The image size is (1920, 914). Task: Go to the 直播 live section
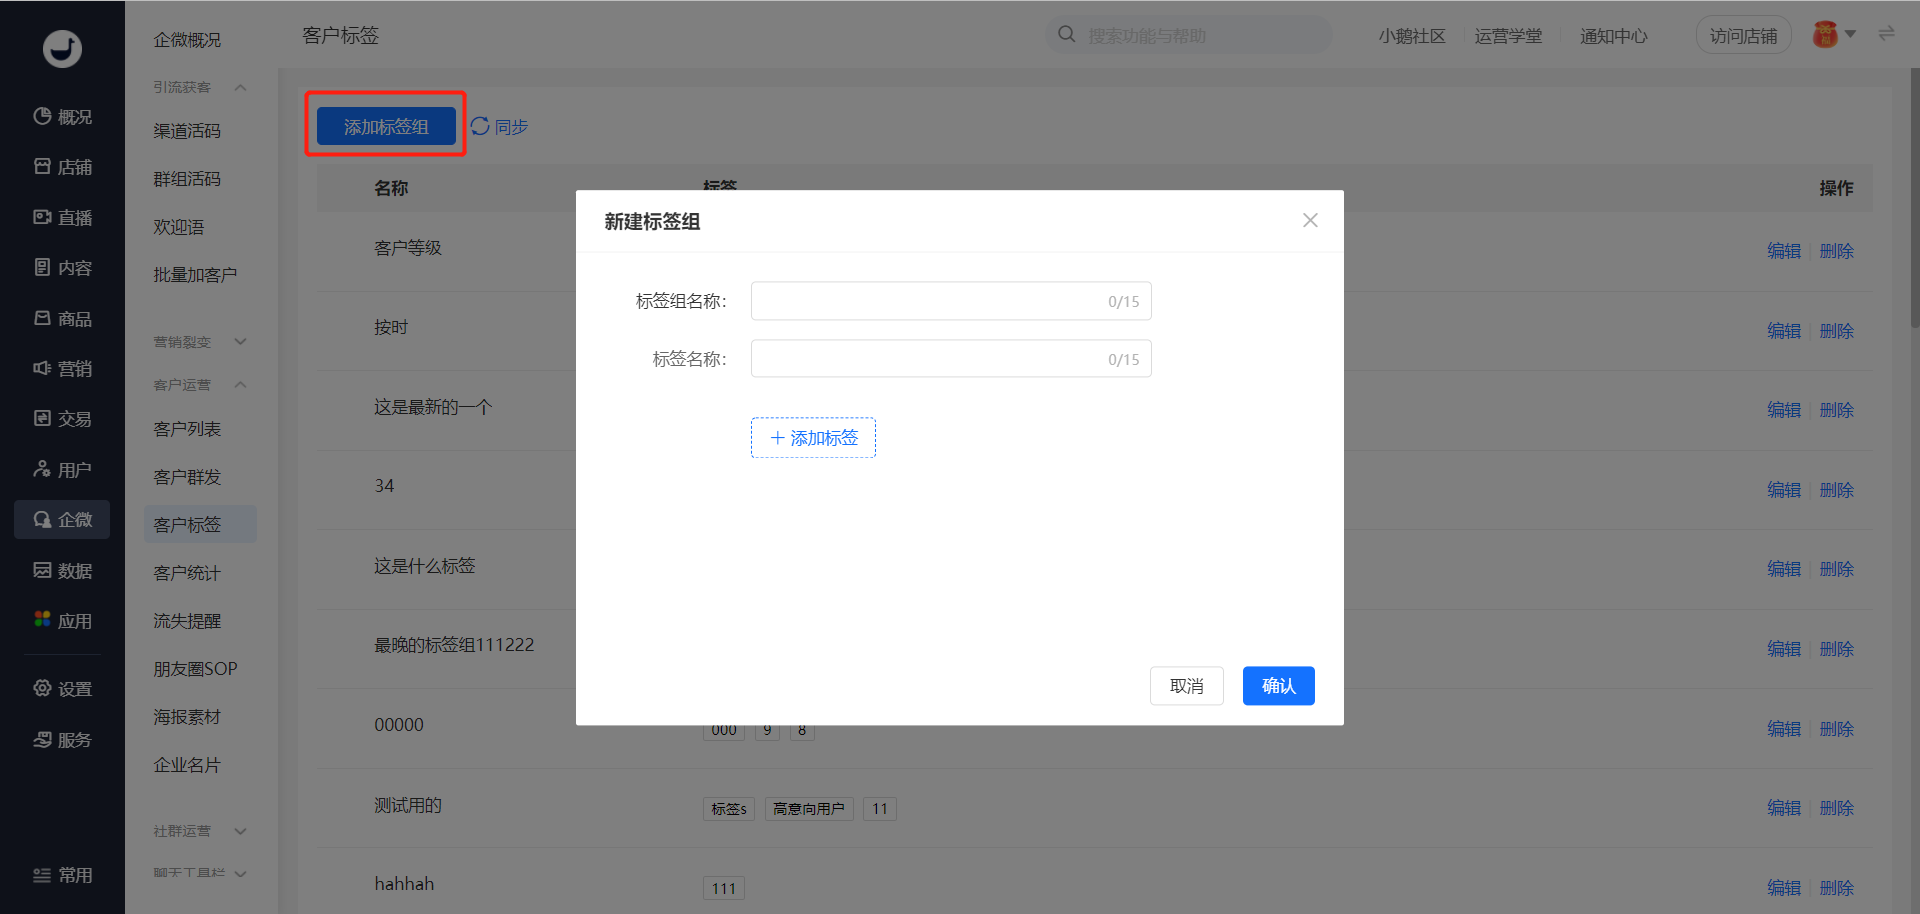click(x=62, y=217)
